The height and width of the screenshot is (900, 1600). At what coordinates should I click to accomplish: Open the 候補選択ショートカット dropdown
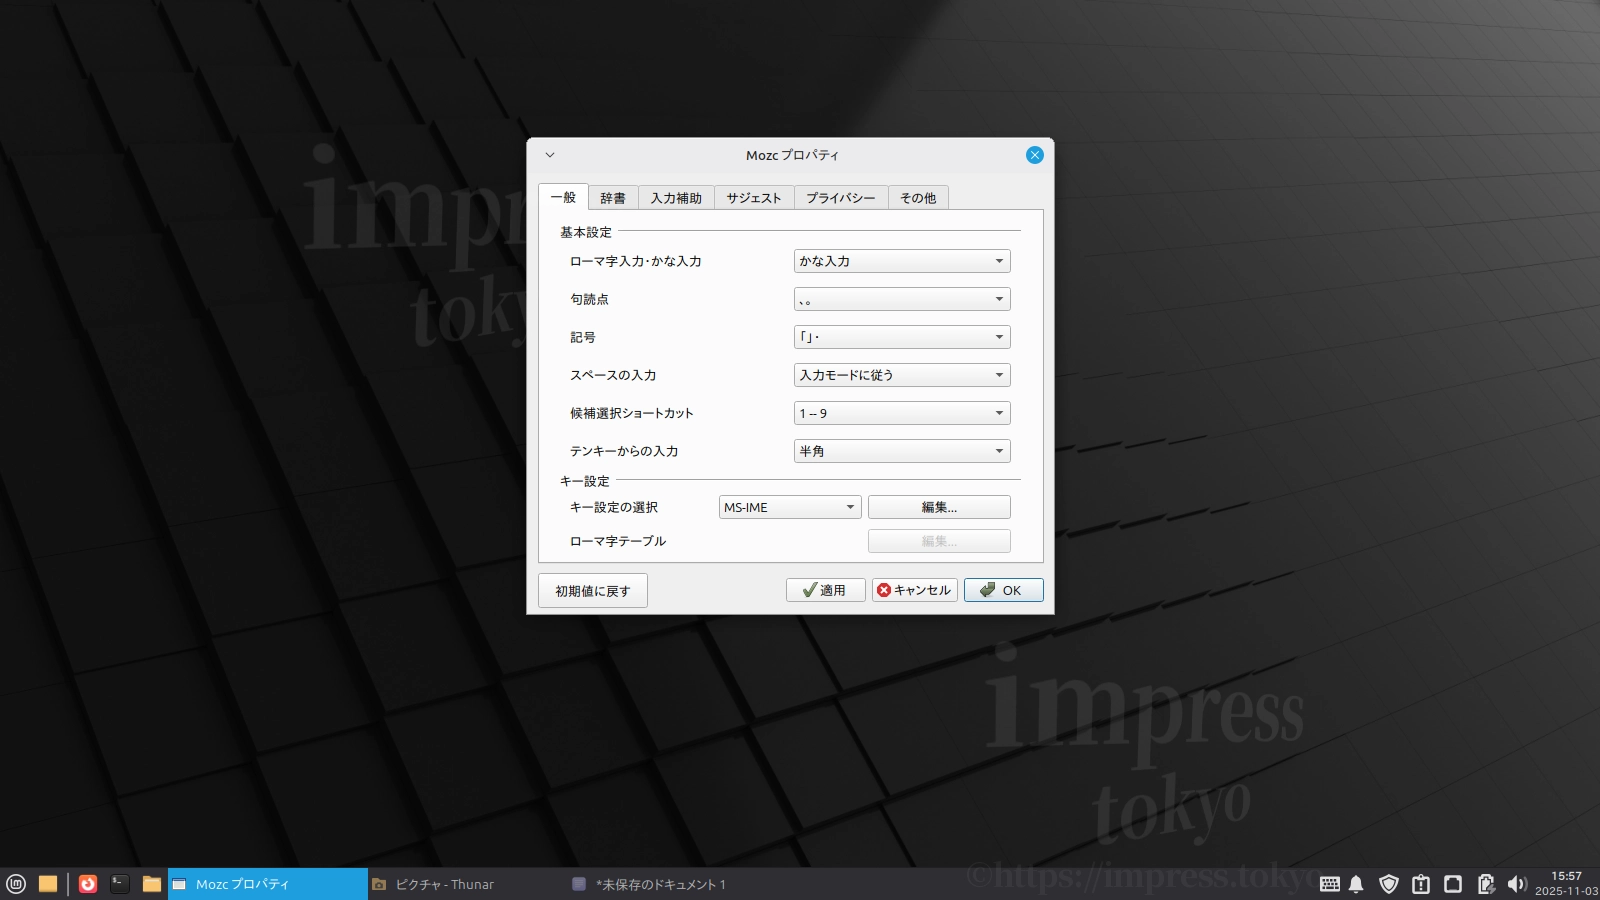point(902,413)
